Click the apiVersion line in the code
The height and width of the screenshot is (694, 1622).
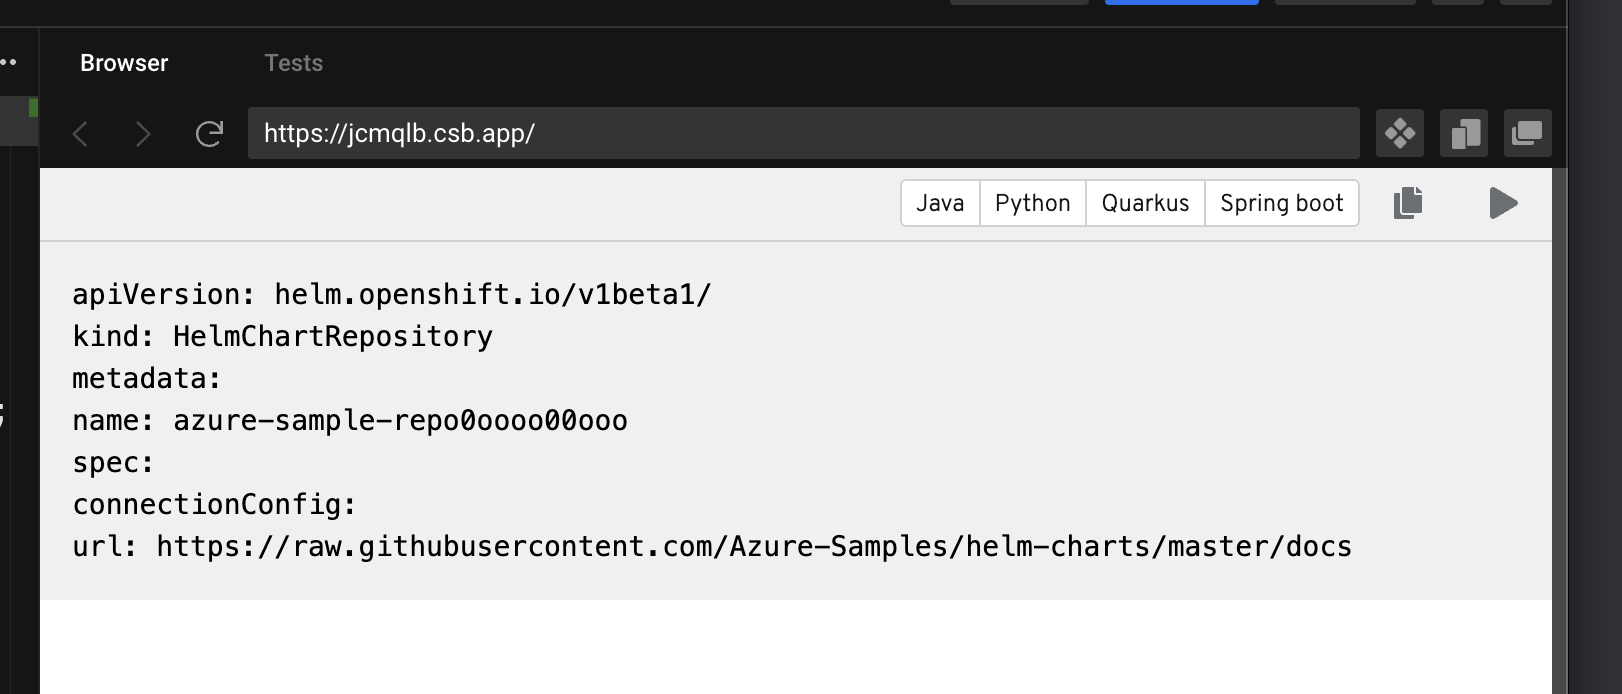tap(391, 294)
